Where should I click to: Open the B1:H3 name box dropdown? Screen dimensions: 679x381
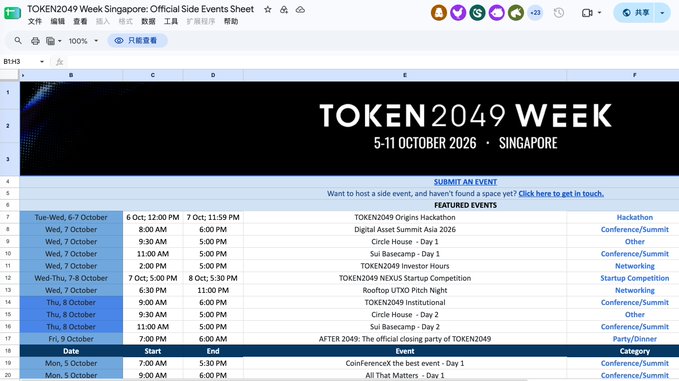click(x=42, y=61)
